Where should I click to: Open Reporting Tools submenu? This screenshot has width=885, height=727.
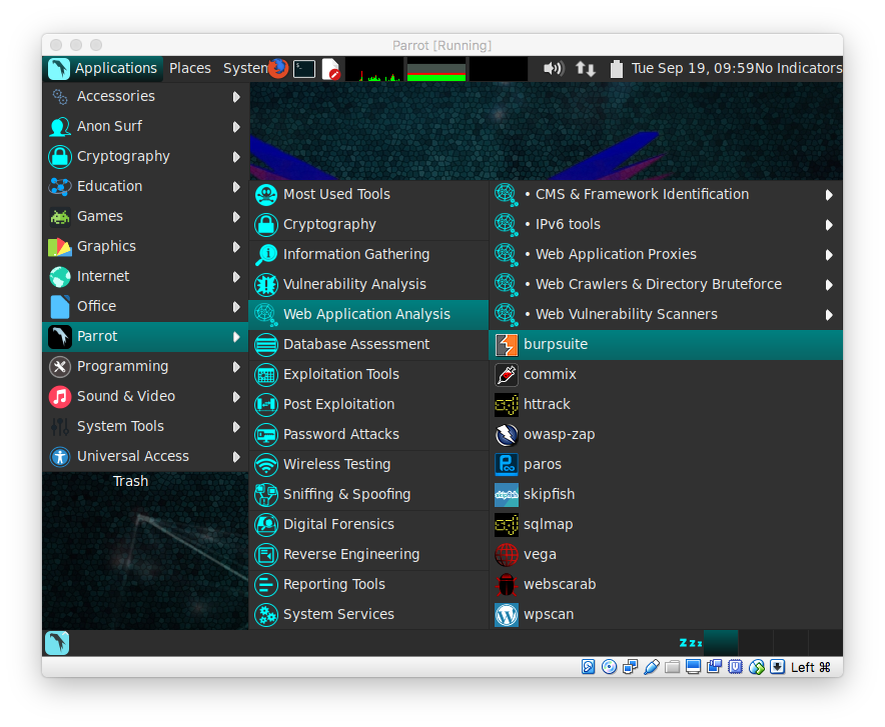click(x=369, y=584)
